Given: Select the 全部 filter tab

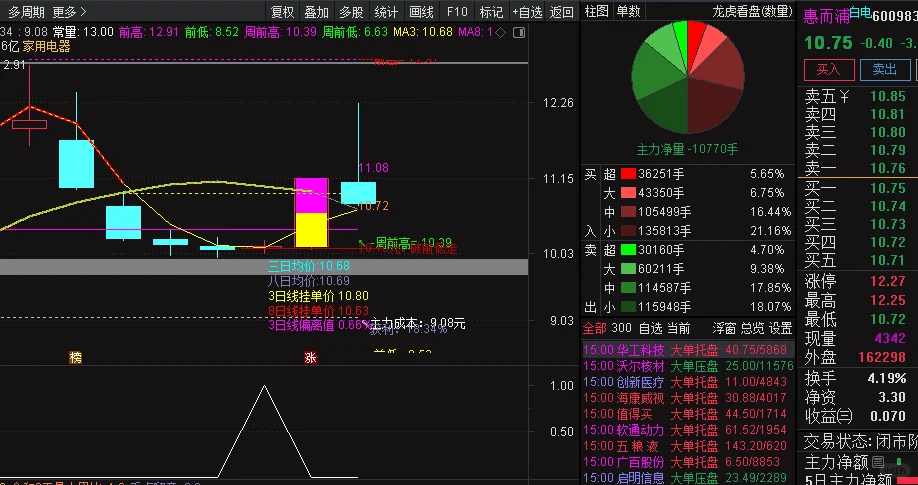Looking at the screenshot, I should point(594,328).
